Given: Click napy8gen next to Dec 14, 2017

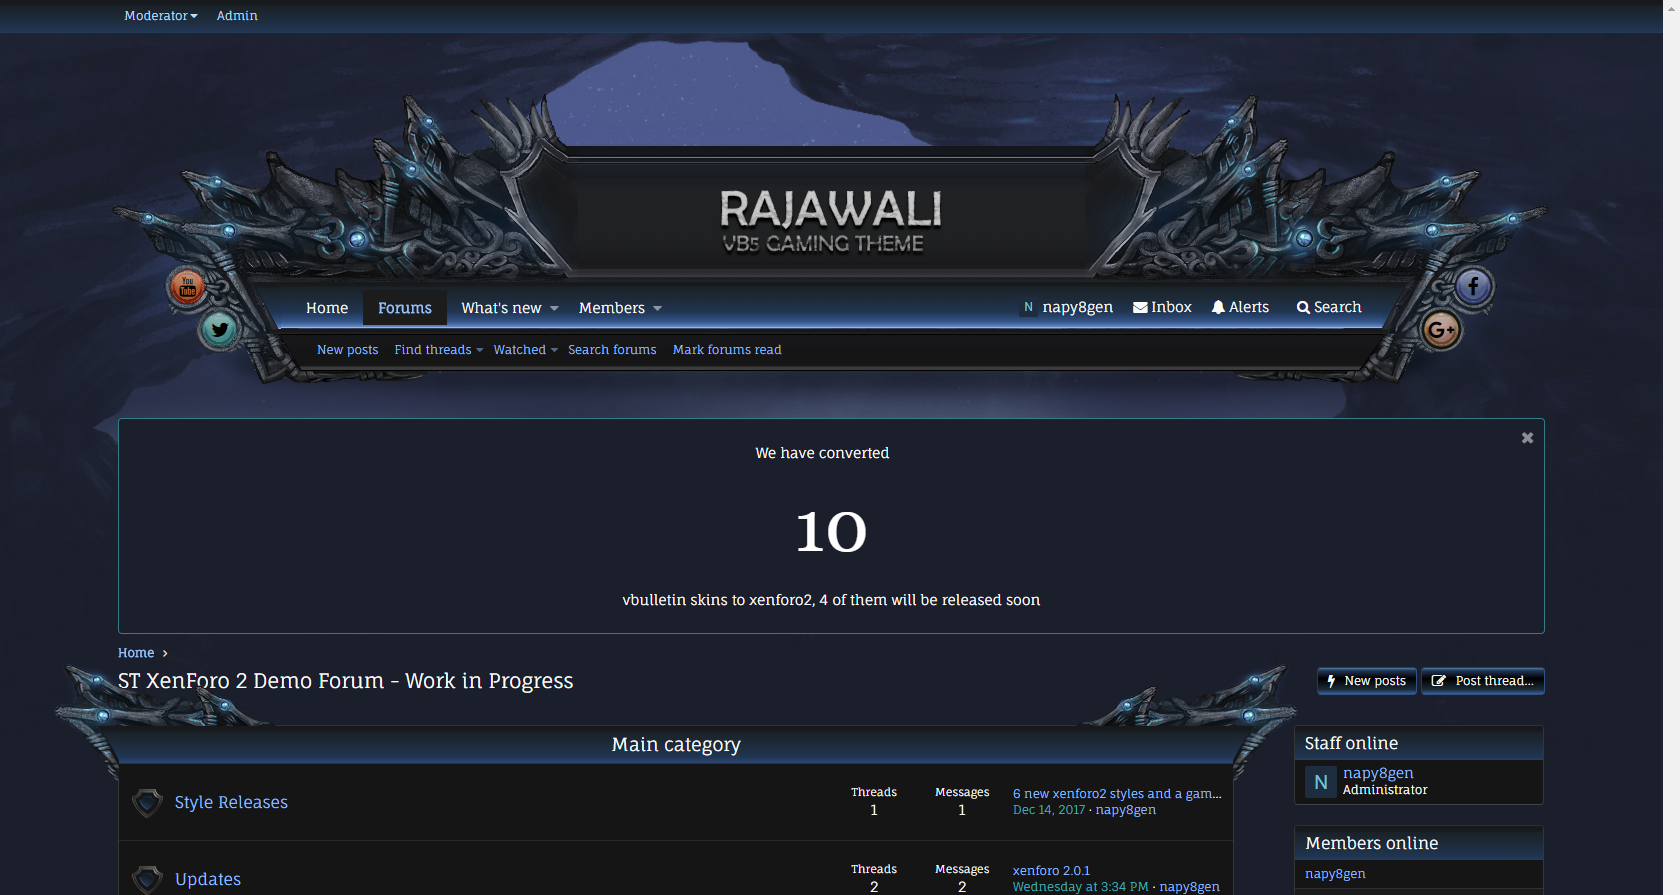Looking at the screenshot, I should [1126, 810].
